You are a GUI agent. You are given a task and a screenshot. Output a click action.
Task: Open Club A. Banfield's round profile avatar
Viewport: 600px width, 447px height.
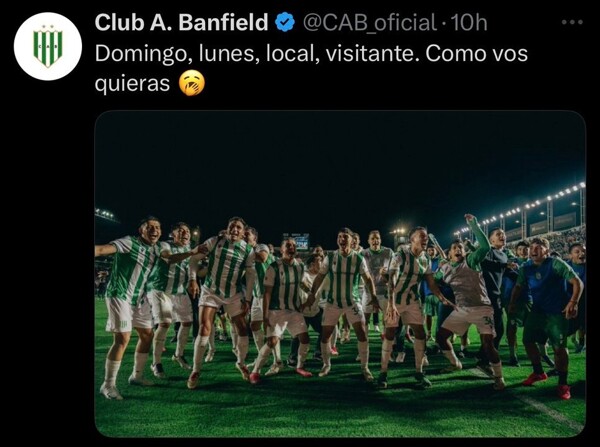tap(48, 46)
